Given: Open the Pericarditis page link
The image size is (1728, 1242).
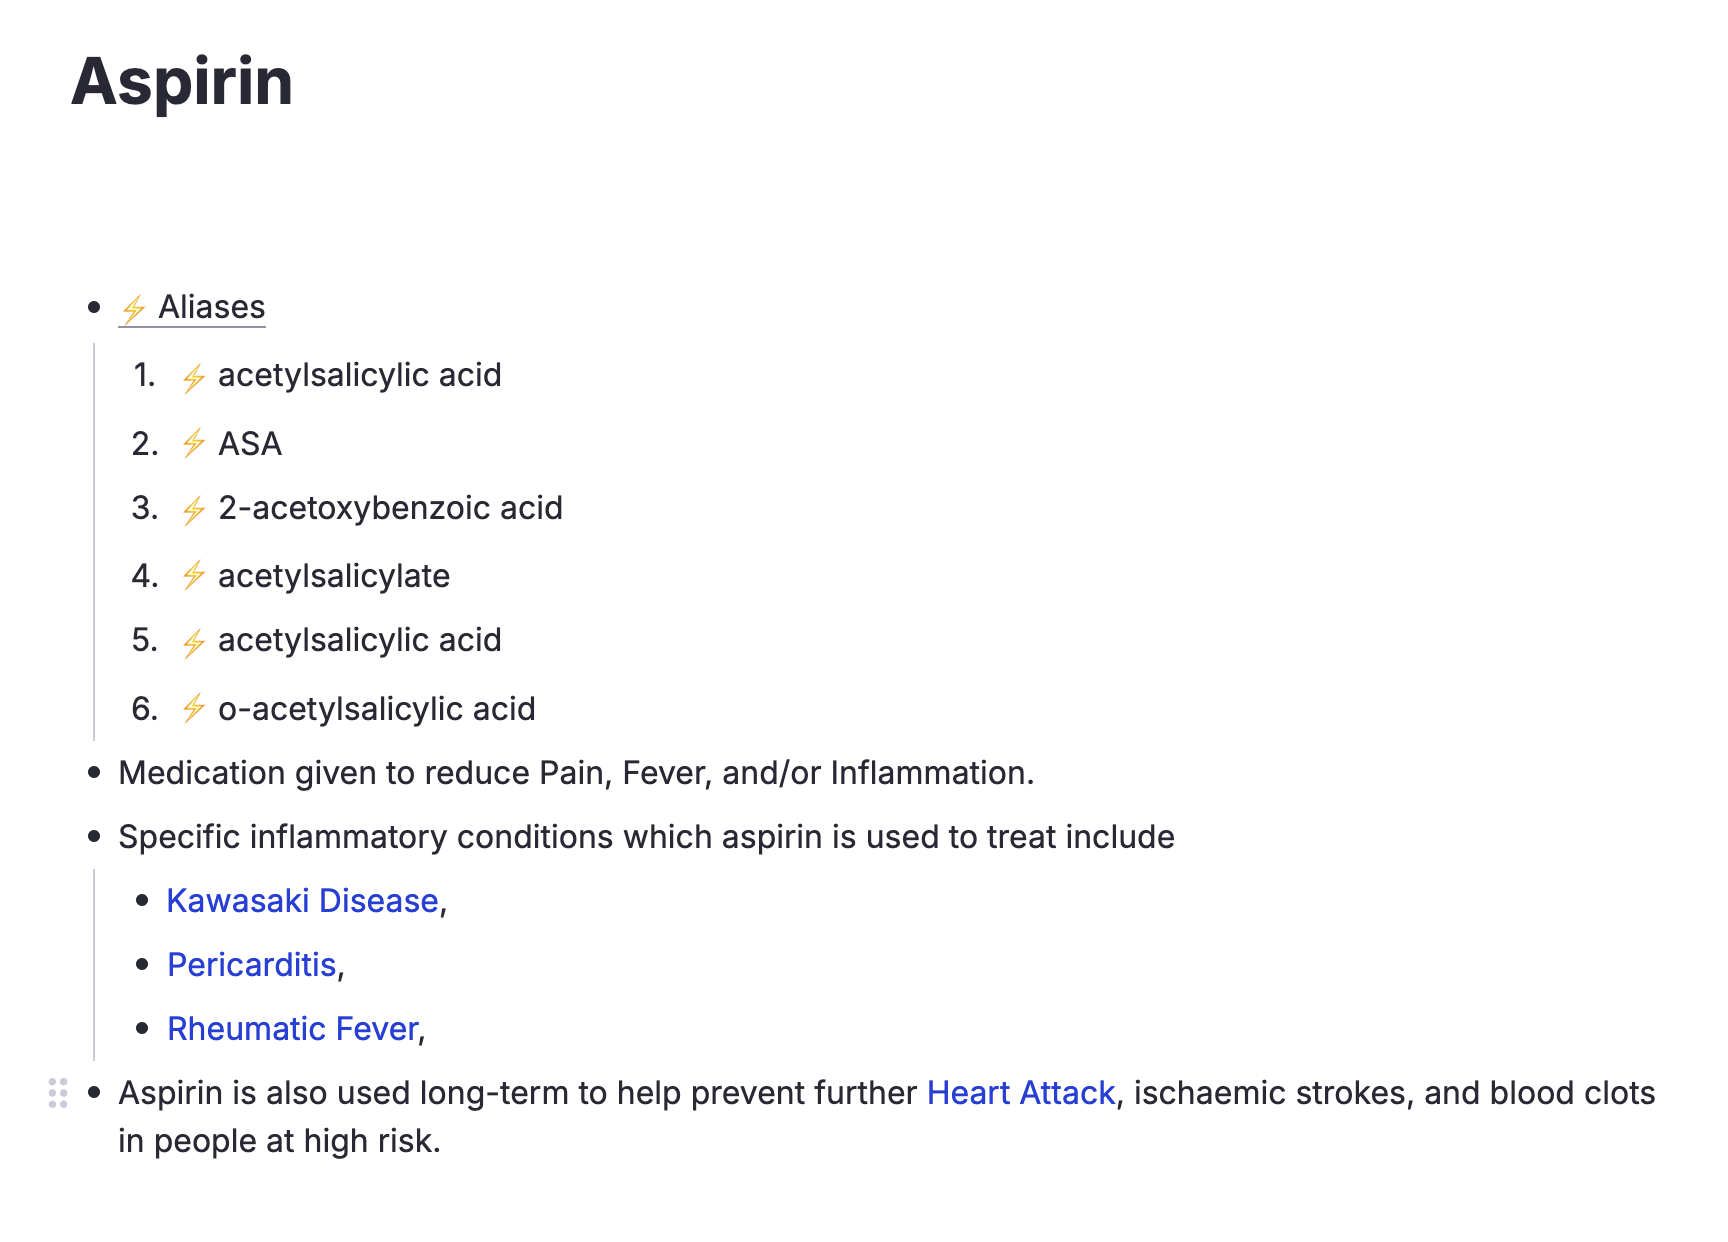Looking at the screenshot, I should (251, 965).
